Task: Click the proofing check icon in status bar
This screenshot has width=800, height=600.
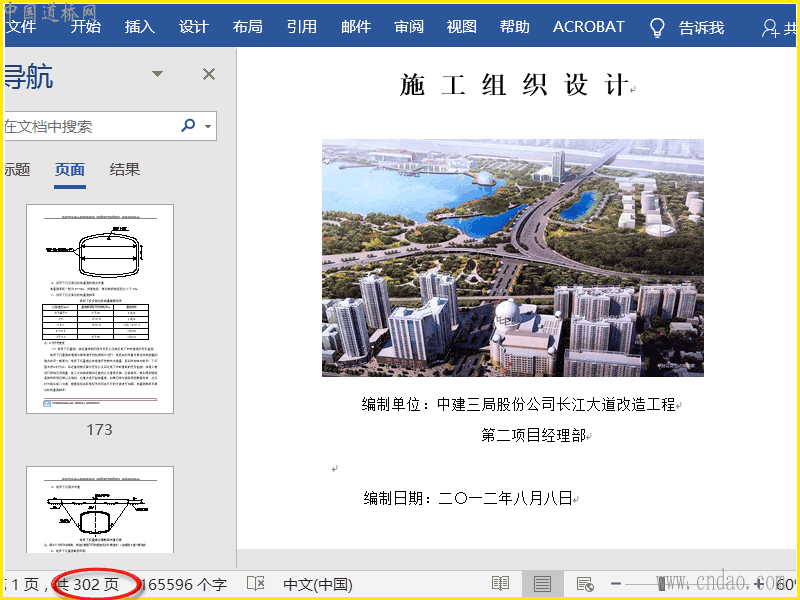Action: coord(256,584)
